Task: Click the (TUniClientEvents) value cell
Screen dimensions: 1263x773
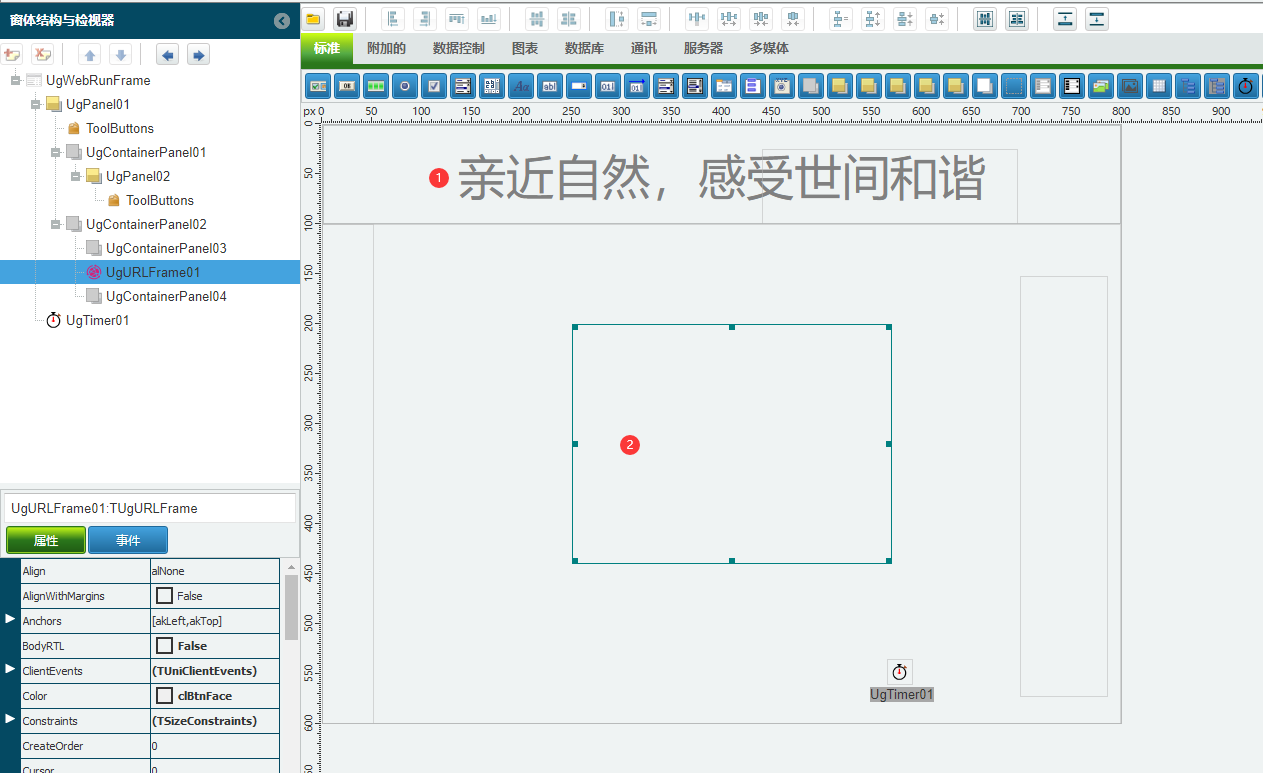Action: point(214,671)
